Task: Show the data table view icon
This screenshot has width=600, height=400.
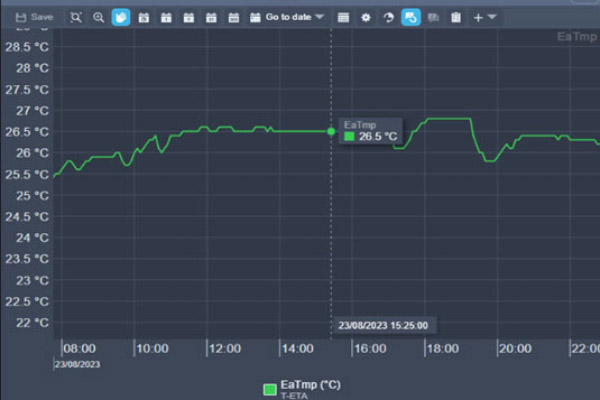Action: (343, 18)
